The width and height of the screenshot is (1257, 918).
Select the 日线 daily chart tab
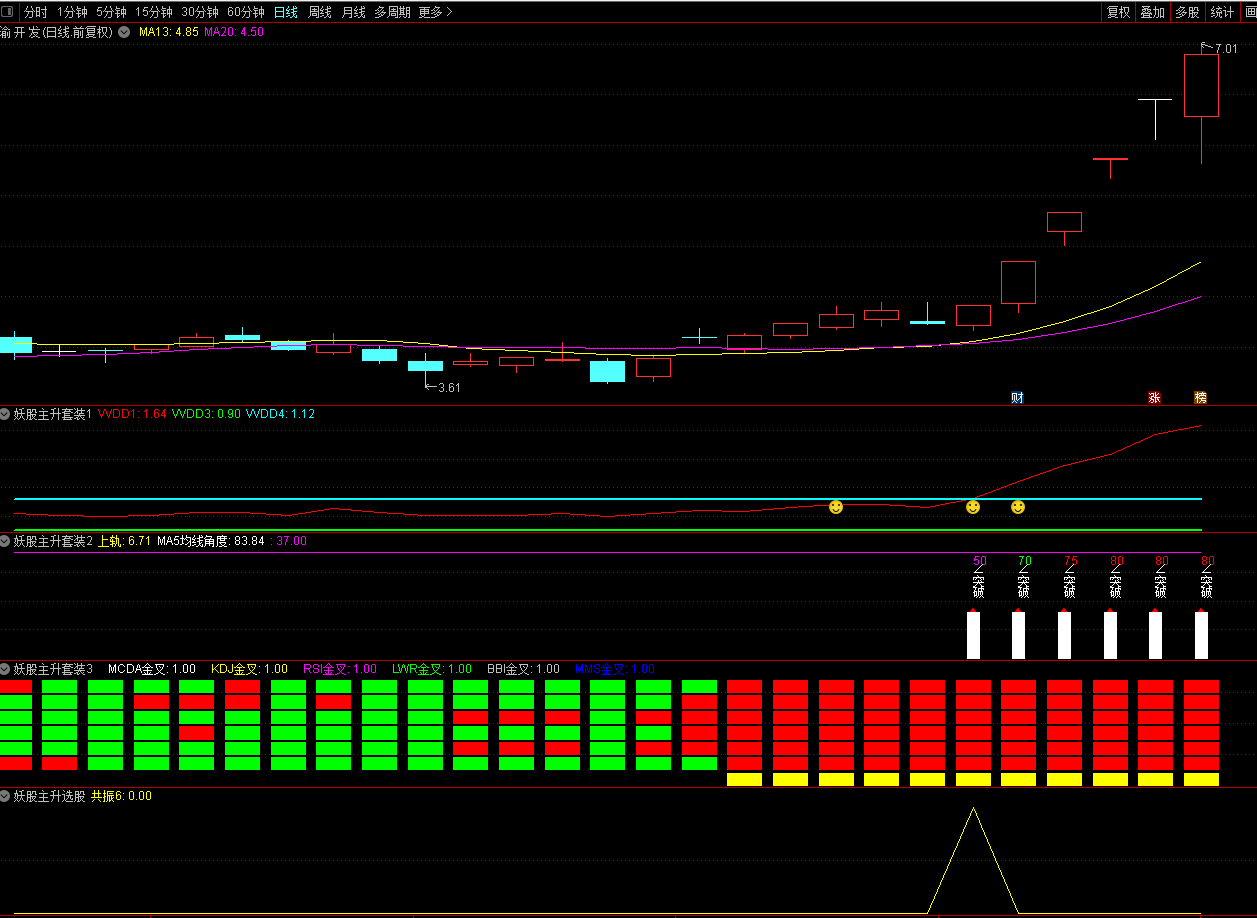286,12
